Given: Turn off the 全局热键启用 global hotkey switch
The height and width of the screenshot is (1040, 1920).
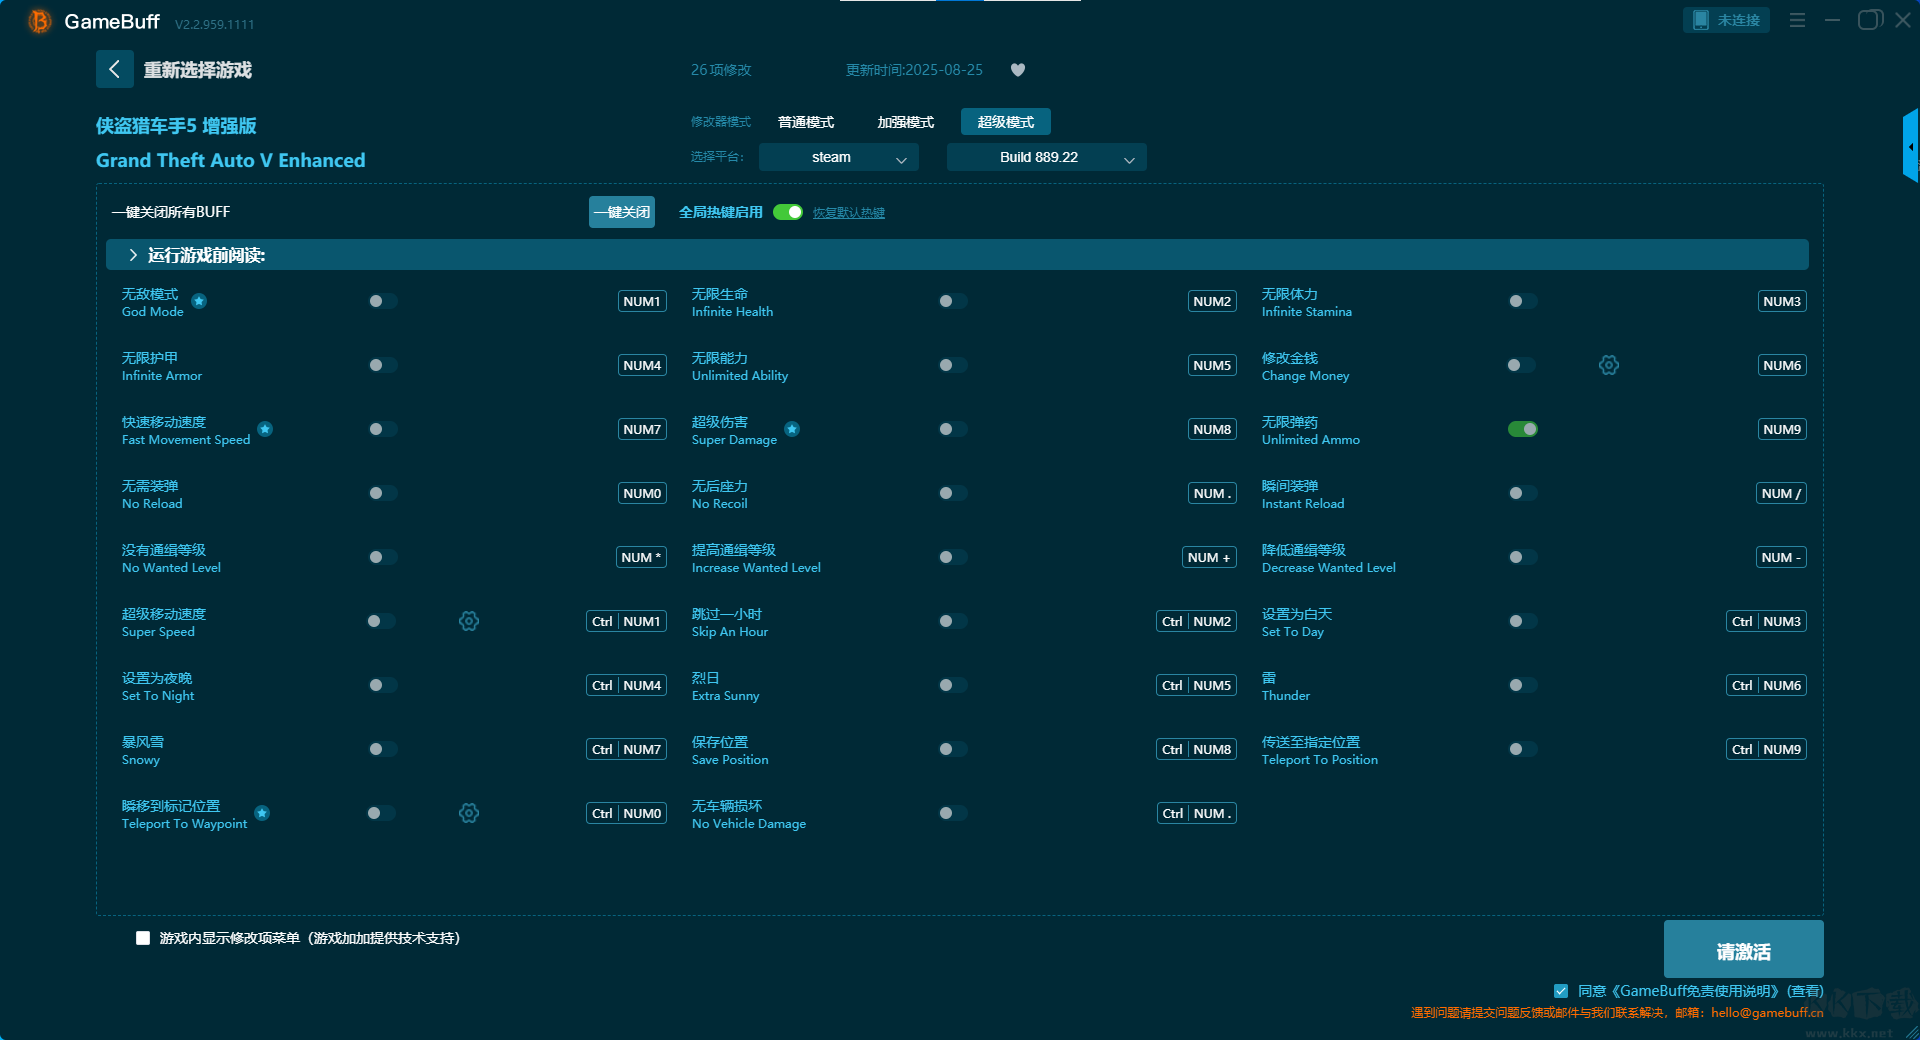Looking at the screenshot, I should (x=788, y=212).
